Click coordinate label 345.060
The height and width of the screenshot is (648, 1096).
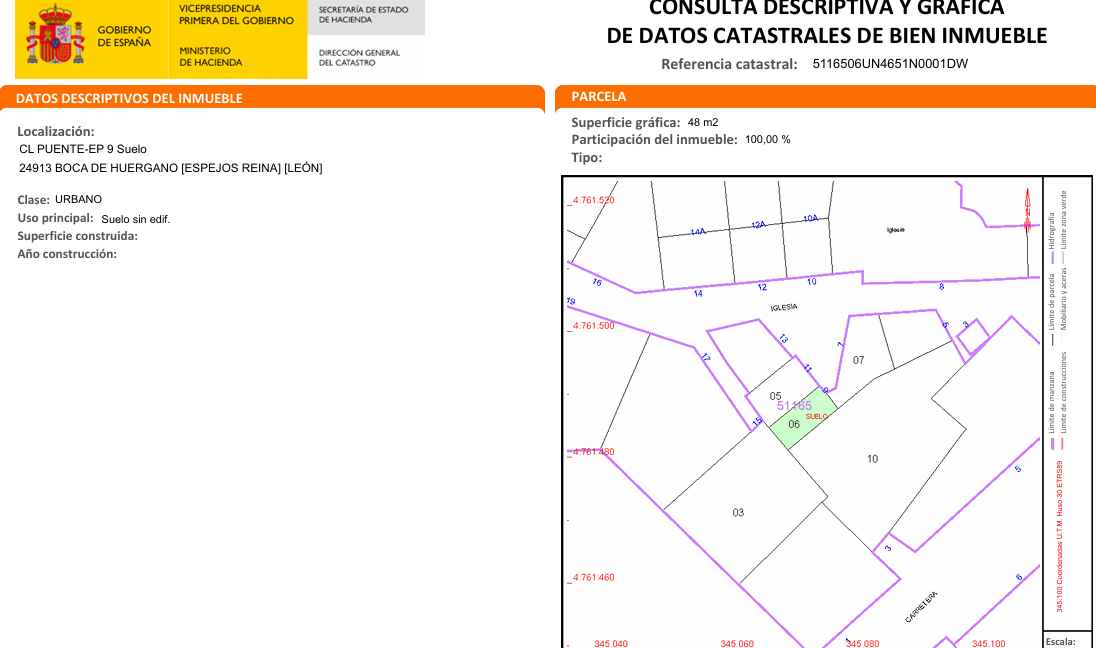(737, 644)
